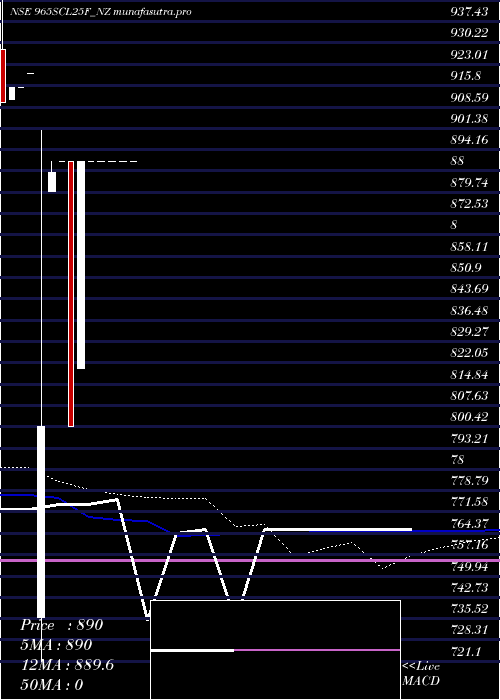Select the 757.16 price axis label
The height and width of the screenshot is (700, 500).
click(469, 545)
